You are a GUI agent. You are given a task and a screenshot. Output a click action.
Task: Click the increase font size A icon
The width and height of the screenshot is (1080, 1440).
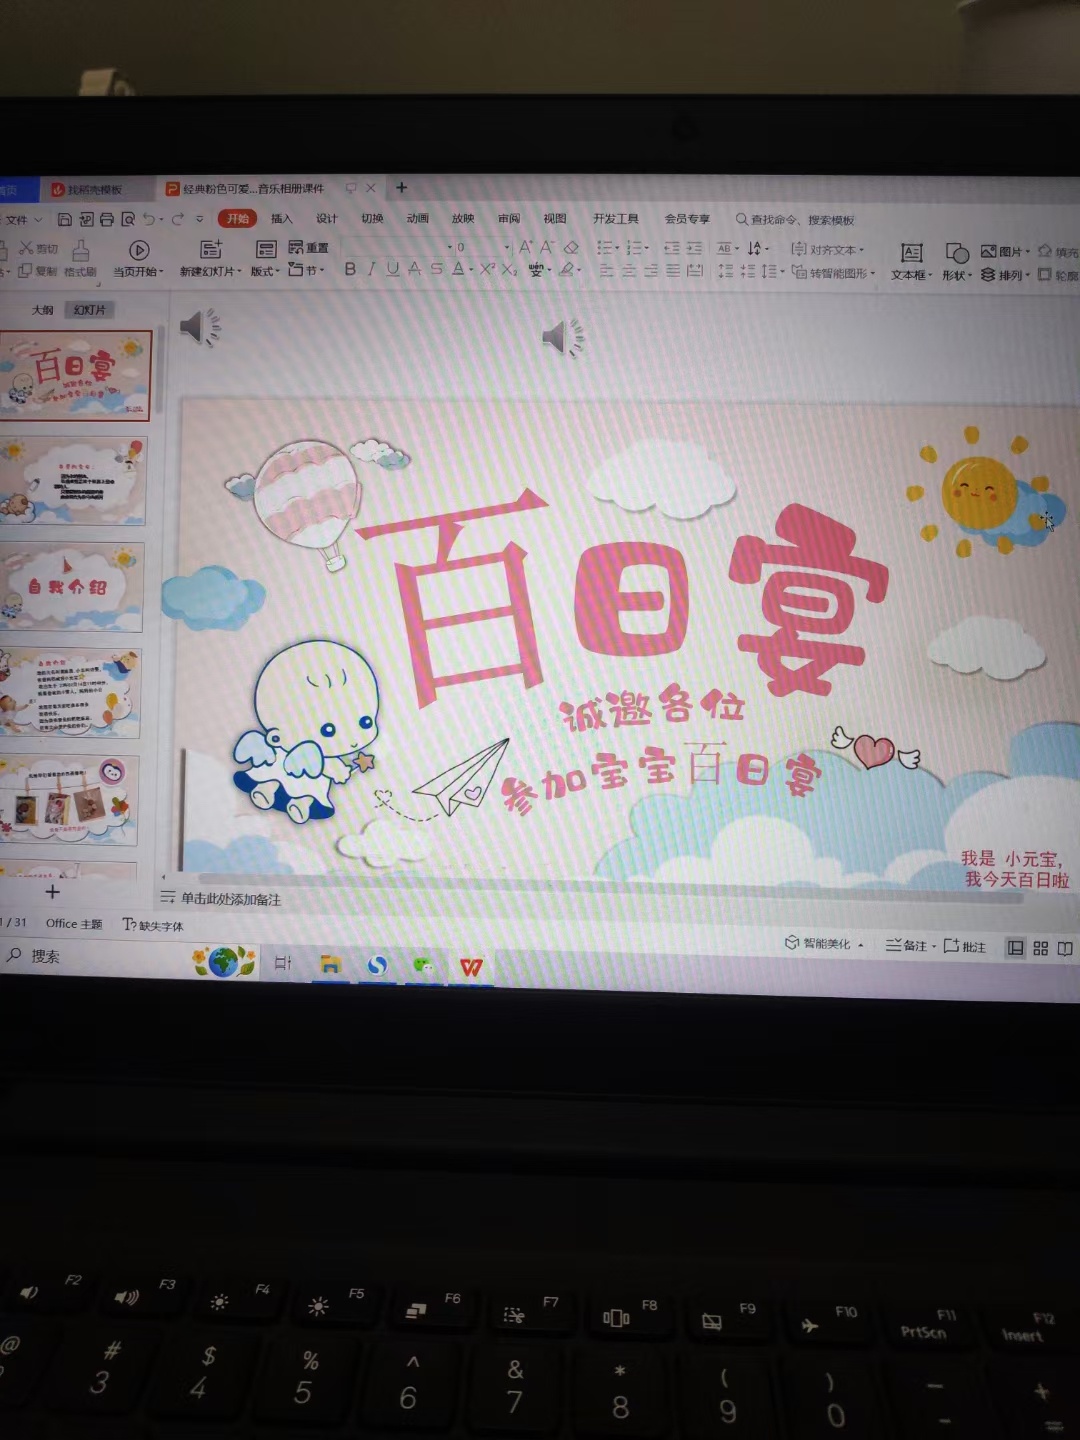(526, 247)
